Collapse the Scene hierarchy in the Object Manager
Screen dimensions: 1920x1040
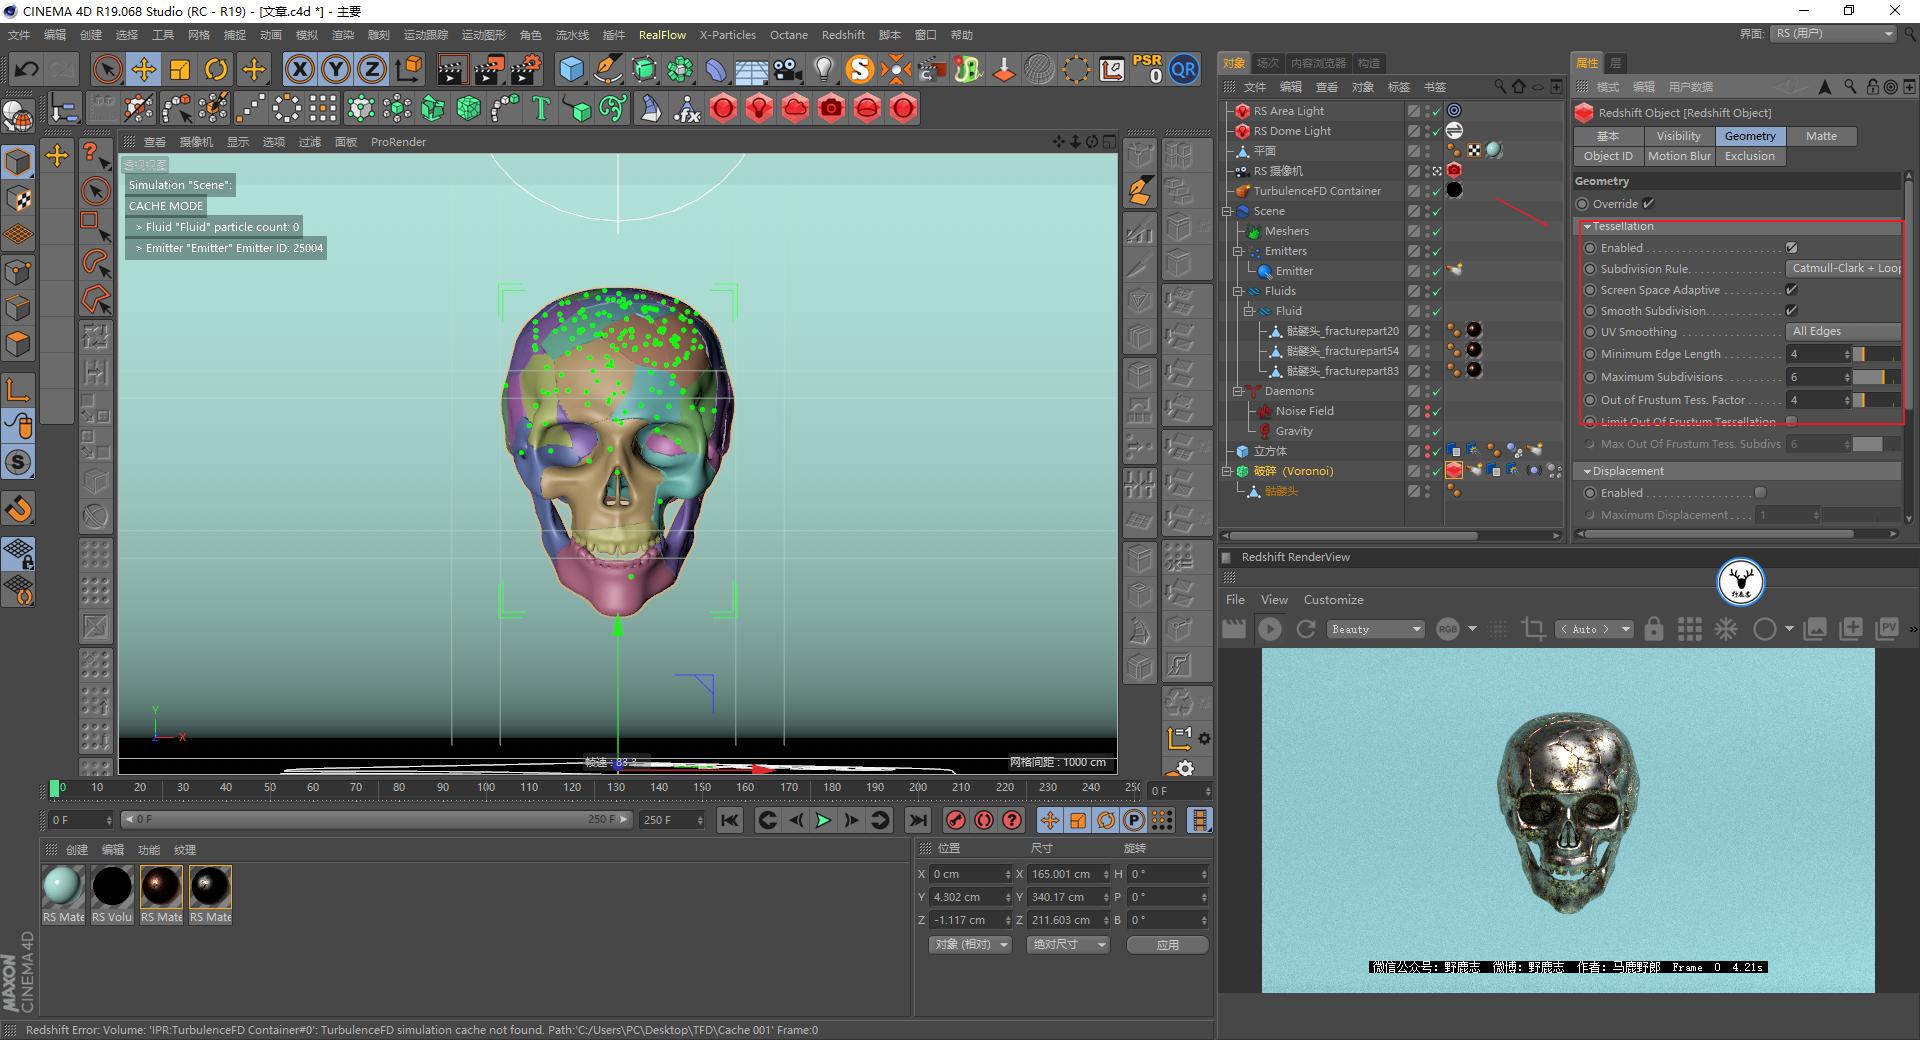coord(1228,211)
